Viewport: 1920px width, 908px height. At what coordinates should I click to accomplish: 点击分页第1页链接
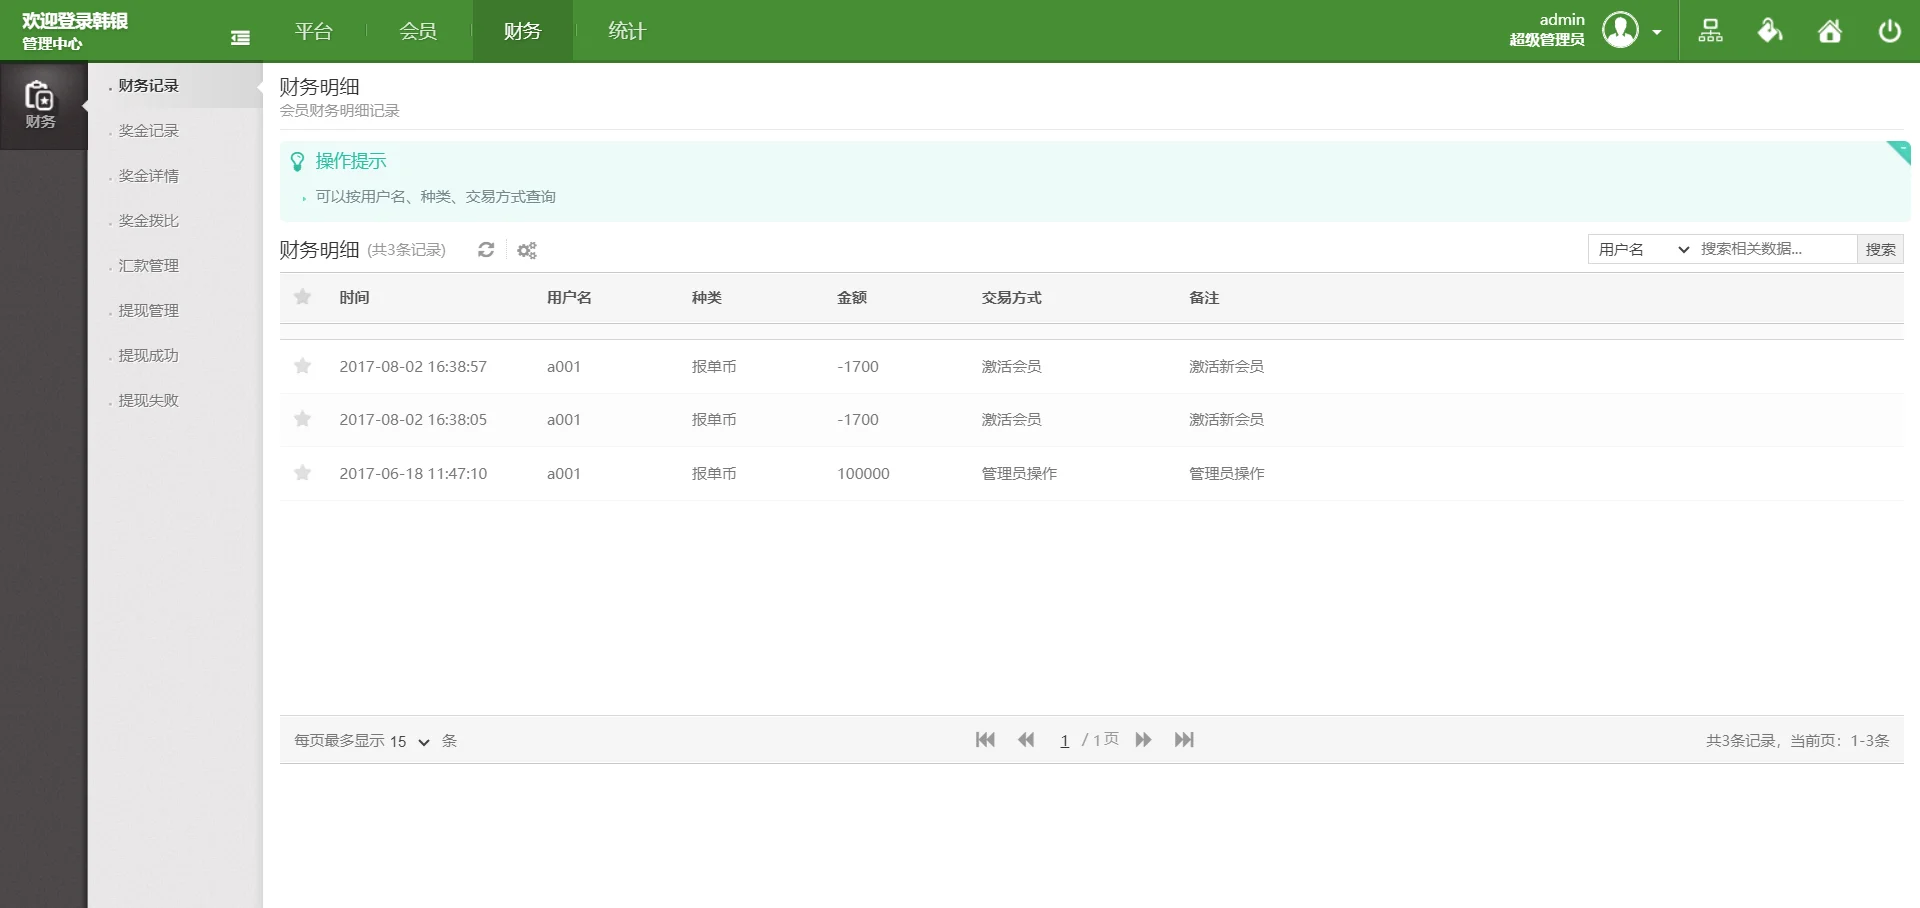tap(1066, 740)
